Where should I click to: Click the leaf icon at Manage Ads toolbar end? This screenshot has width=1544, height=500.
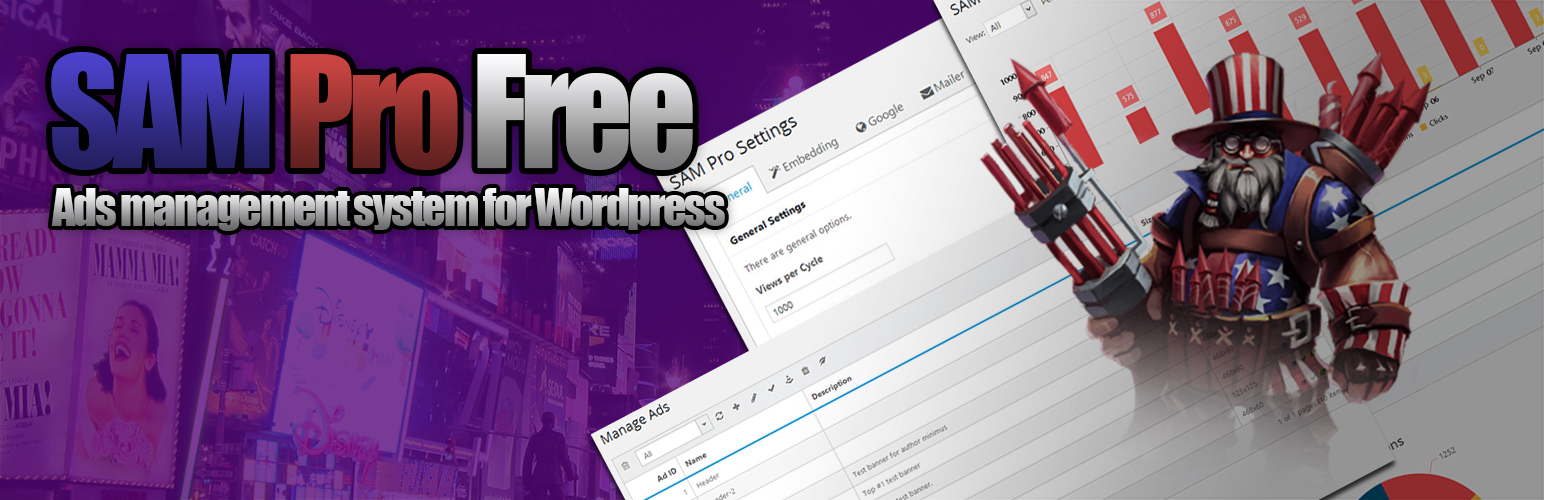click(x=822, y=362)
